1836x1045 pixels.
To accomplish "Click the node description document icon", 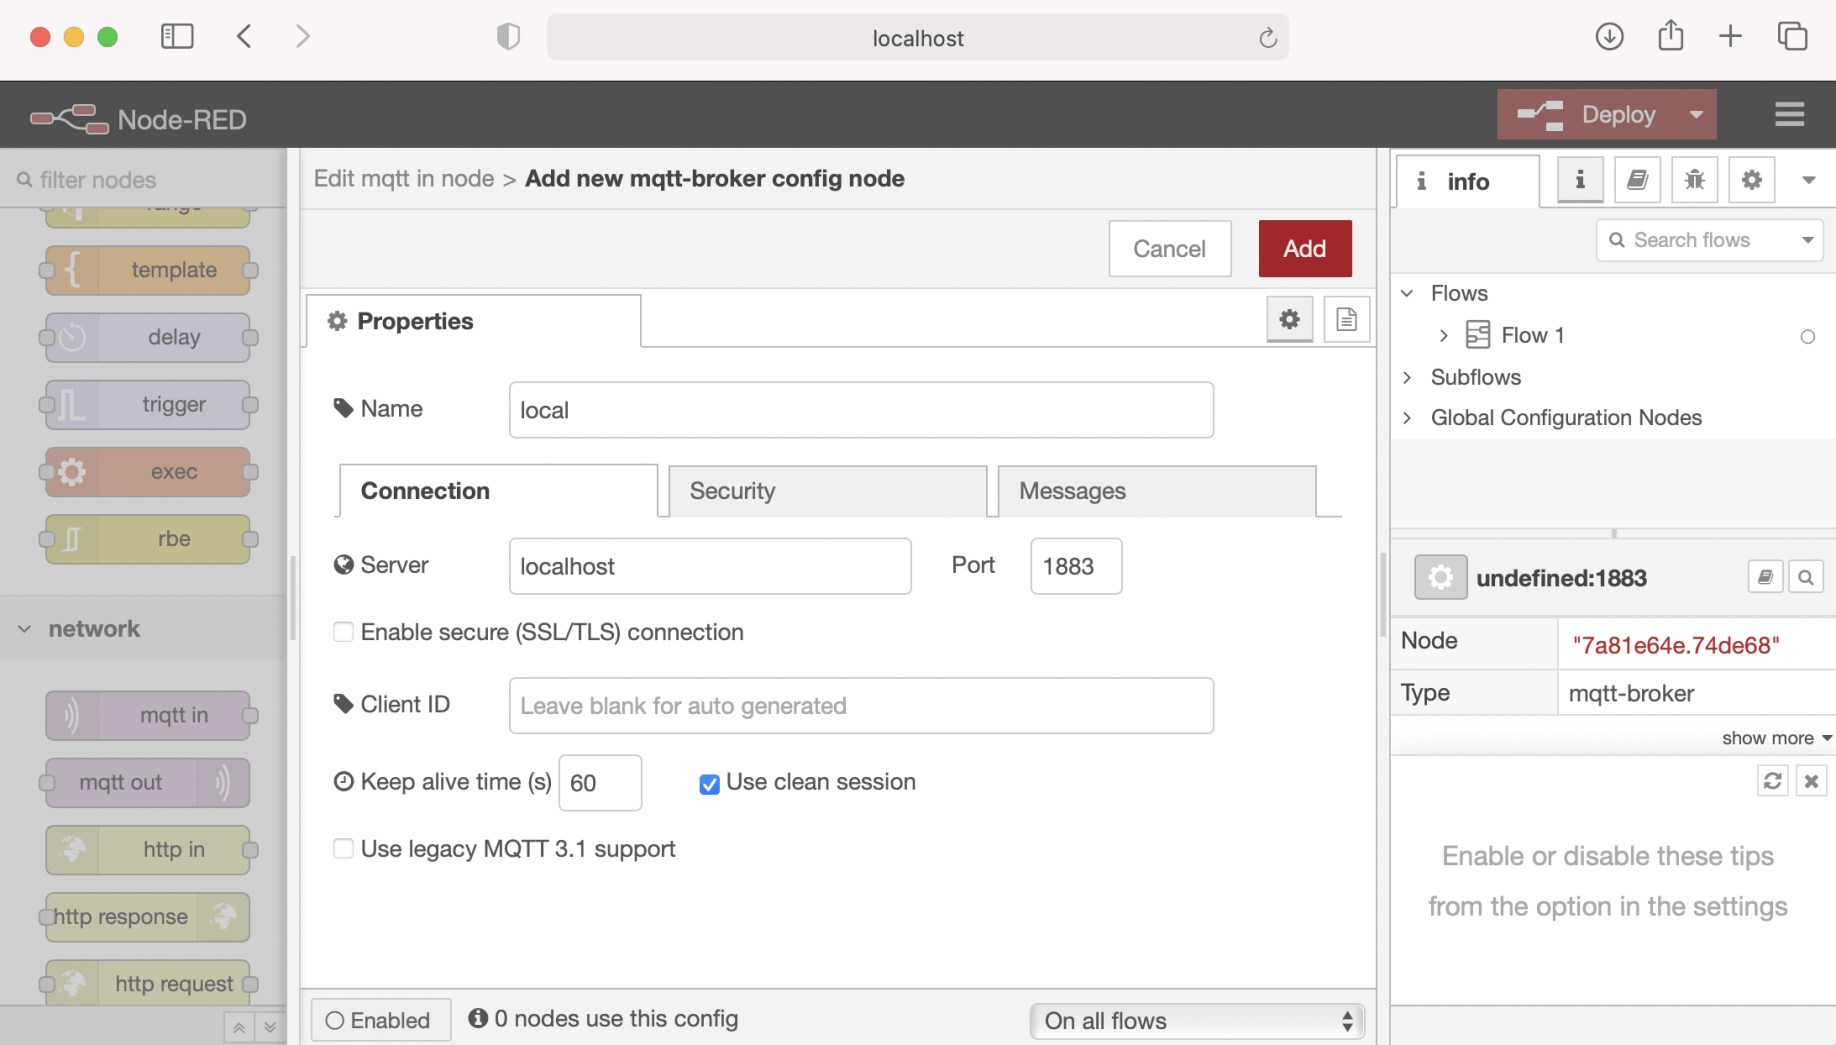I will [x=1346, y=320].
